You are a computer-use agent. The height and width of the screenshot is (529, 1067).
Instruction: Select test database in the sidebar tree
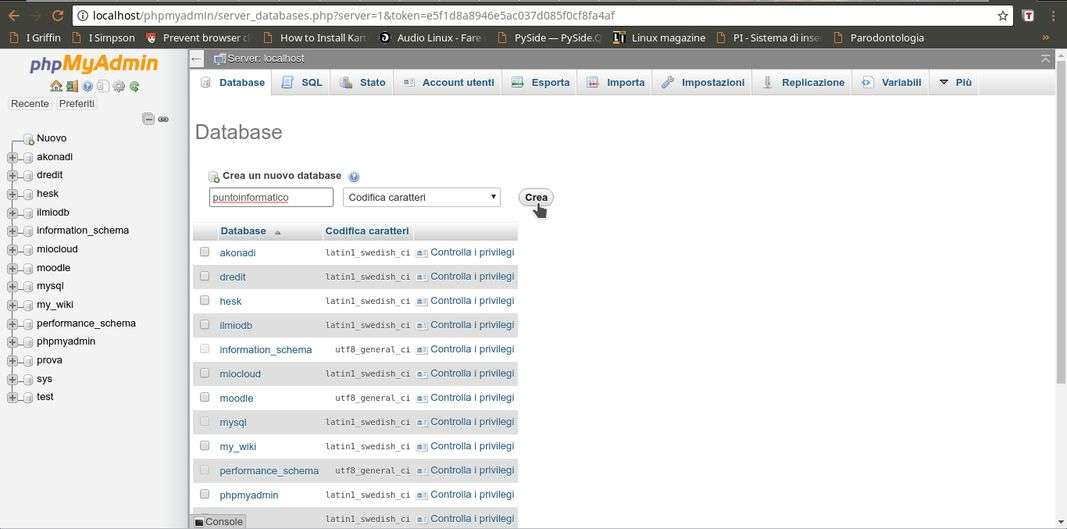click(x=45, y=397)
